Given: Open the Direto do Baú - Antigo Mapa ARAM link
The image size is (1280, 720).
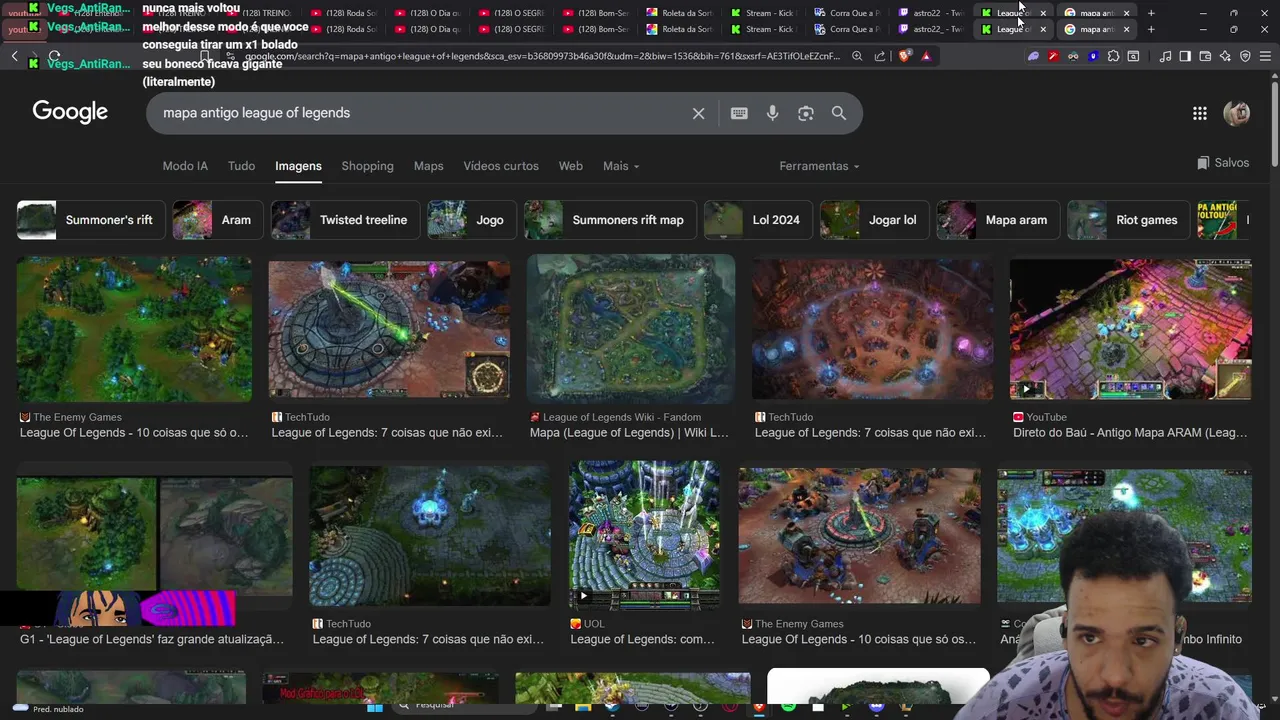Looking at the screenshot, I should [x=1130, y=433].
